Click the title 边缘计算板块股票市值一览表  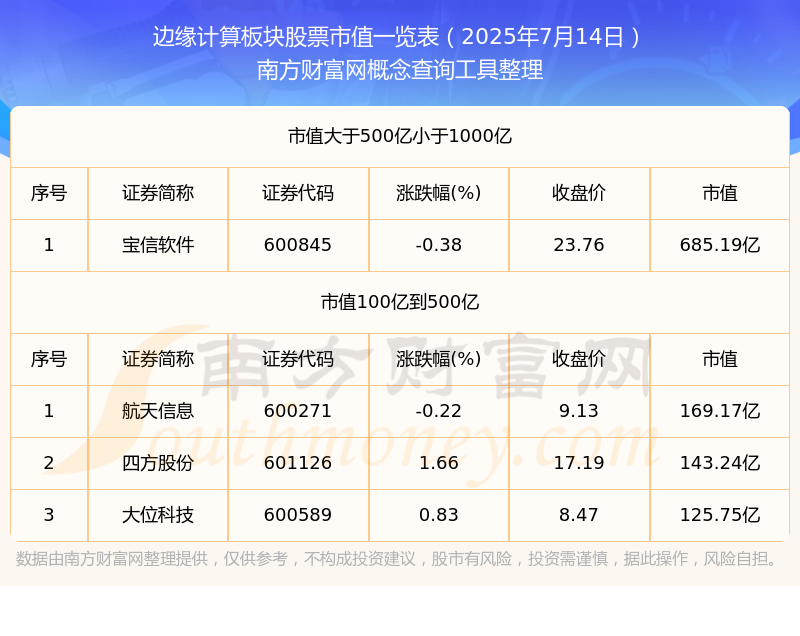(x=296, y=37)
